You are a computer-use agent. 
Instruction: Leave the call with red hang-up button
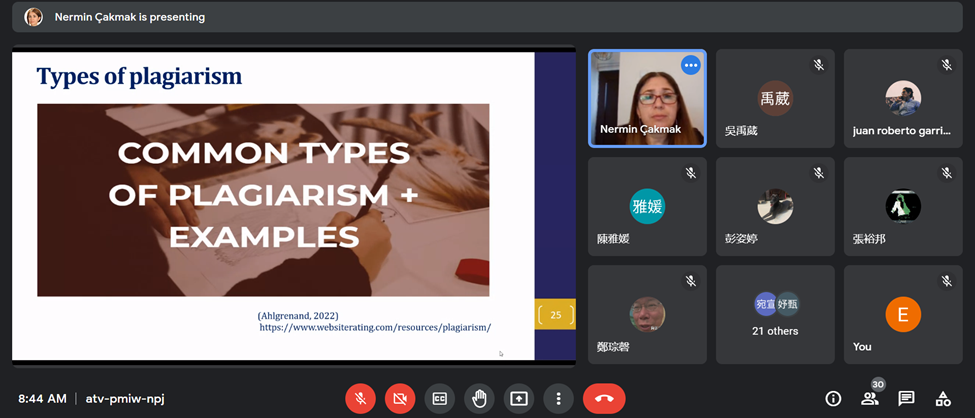604,398
